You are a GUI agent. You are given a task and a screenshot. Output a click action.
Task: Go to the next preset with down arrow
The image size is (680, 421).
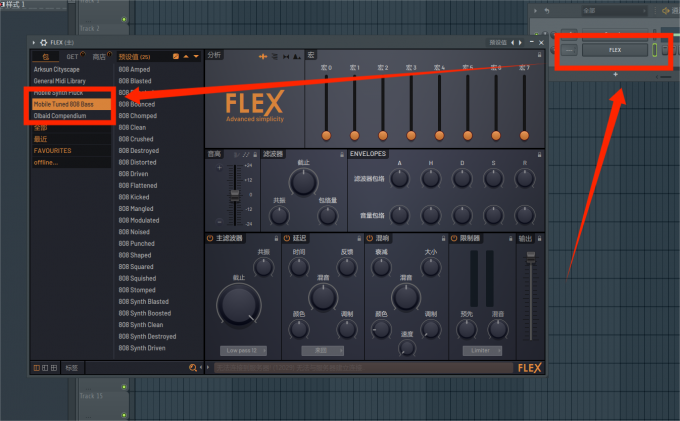click(196, 57)
